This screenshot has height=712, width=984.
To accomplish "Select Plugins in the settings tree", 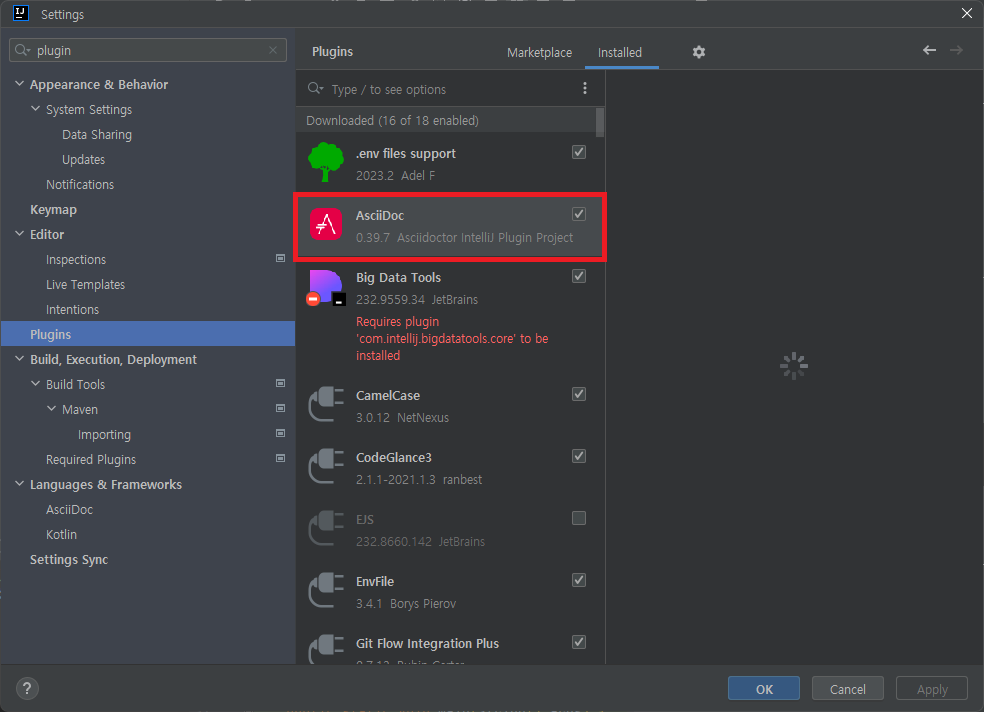I will pos(148,334).
